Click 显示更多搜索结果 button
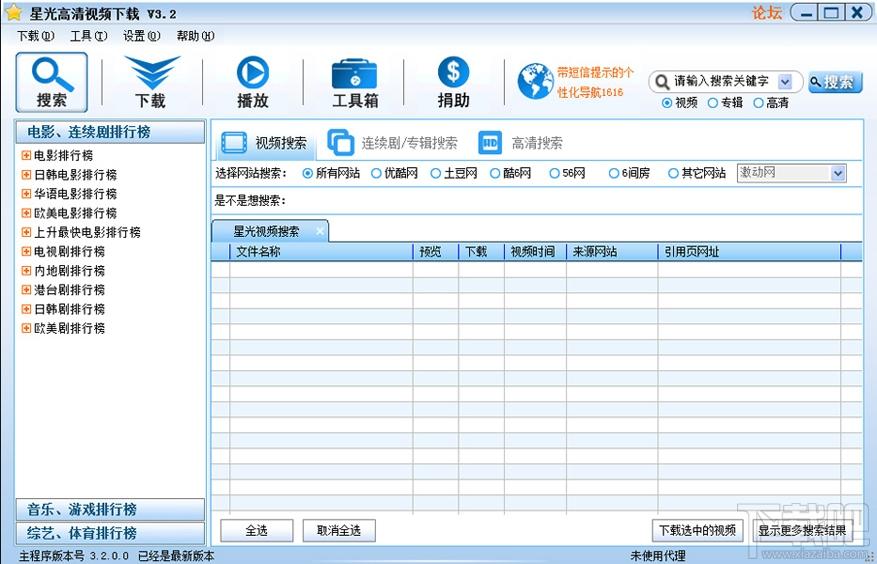 [x=803, y=530]
